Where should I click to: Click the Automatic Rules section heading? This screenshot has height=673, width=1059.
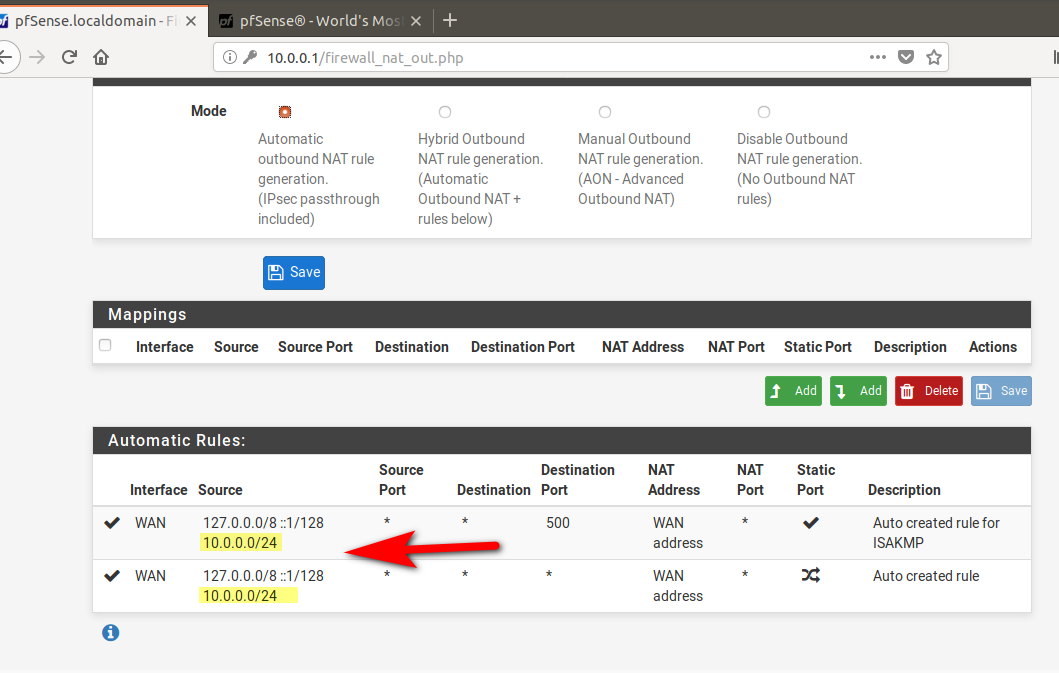(177, 441)
